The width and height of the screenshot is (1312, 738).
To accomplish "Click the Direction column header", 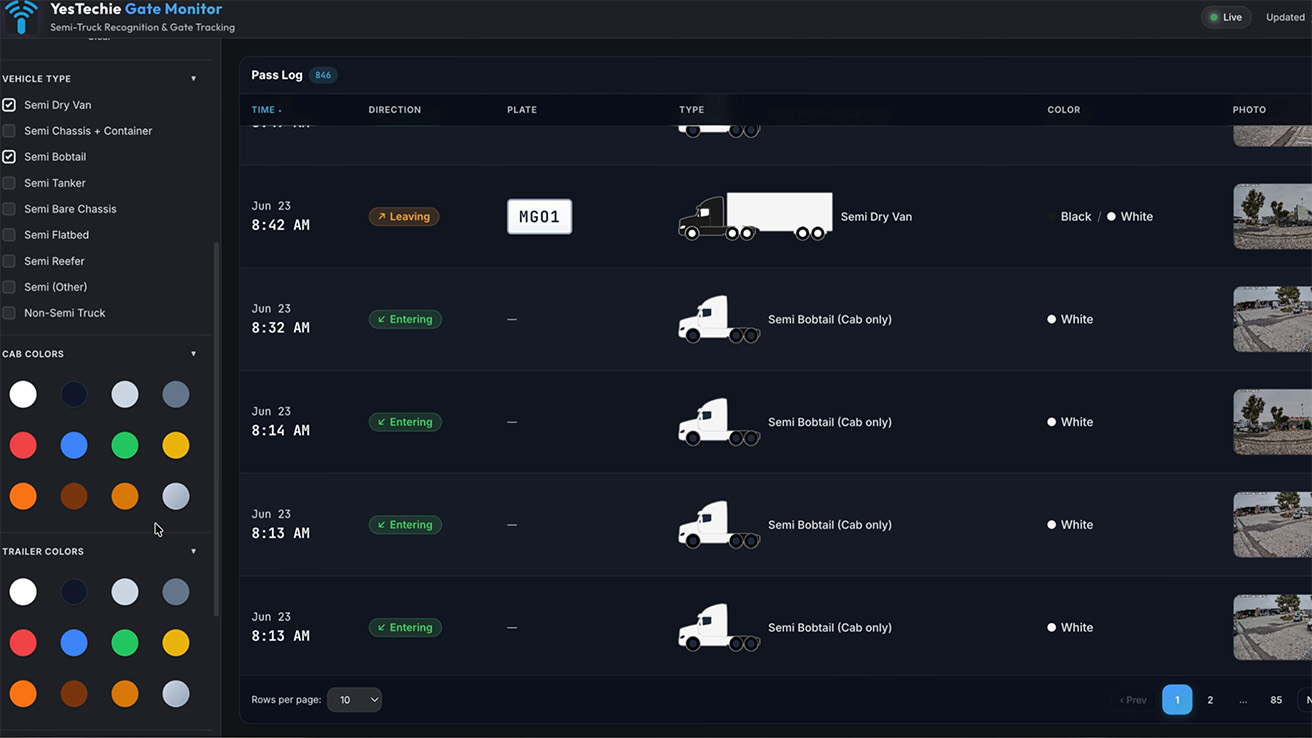I will tap(395, 110).
